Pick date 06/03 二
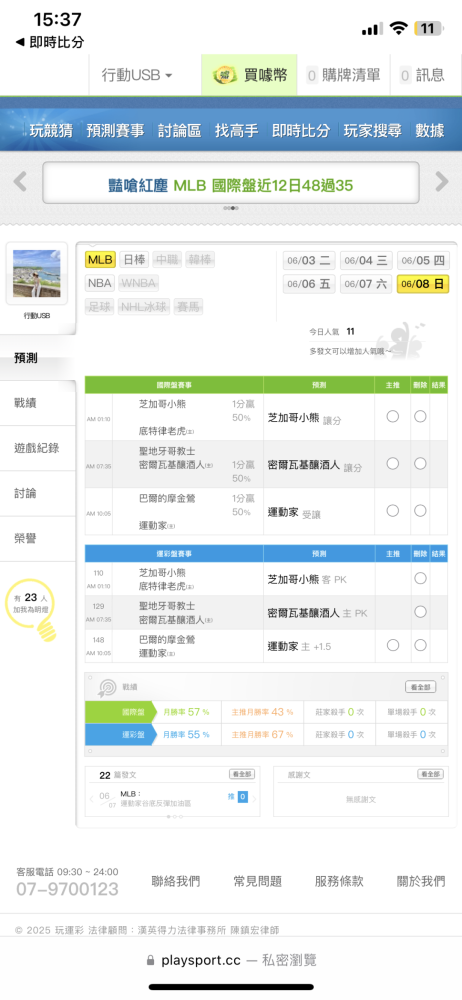The width and height of the screenshot is (462, 1000). click(x=309, y=261)
